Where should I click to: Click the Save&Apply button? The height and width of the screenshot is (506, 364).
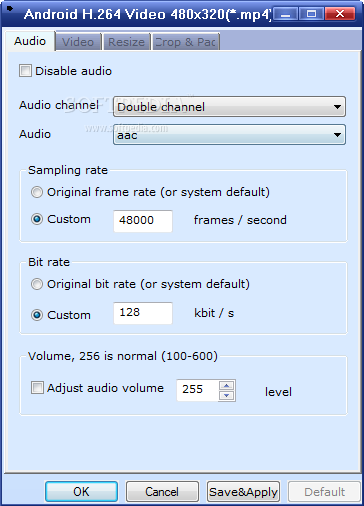point(243,492)
